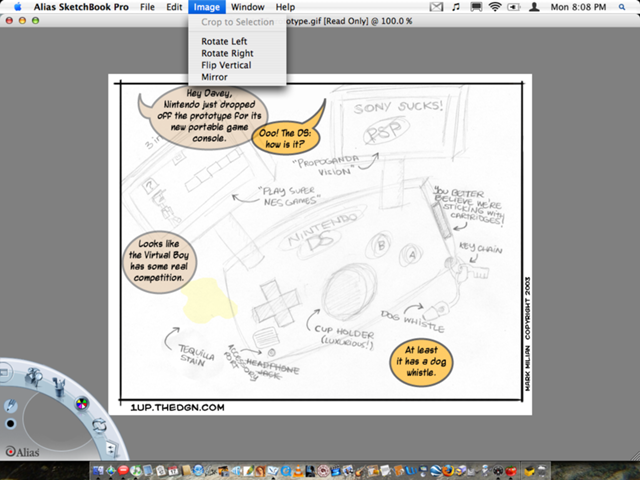
Task: Select the current pencil brush indicator
Action: 11,405
